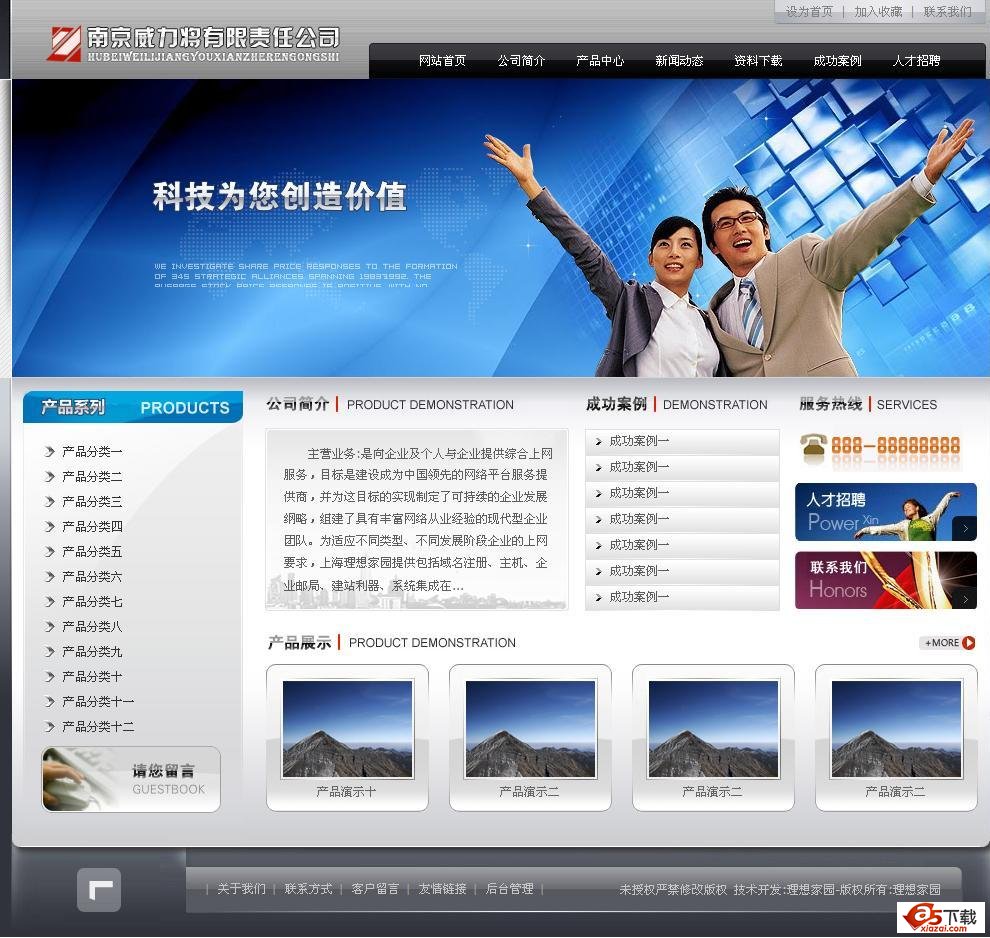The height and width of the screenshot is (938, 990).
Task: Open 资料下载 navigation item
Action: tap(758, 61)
